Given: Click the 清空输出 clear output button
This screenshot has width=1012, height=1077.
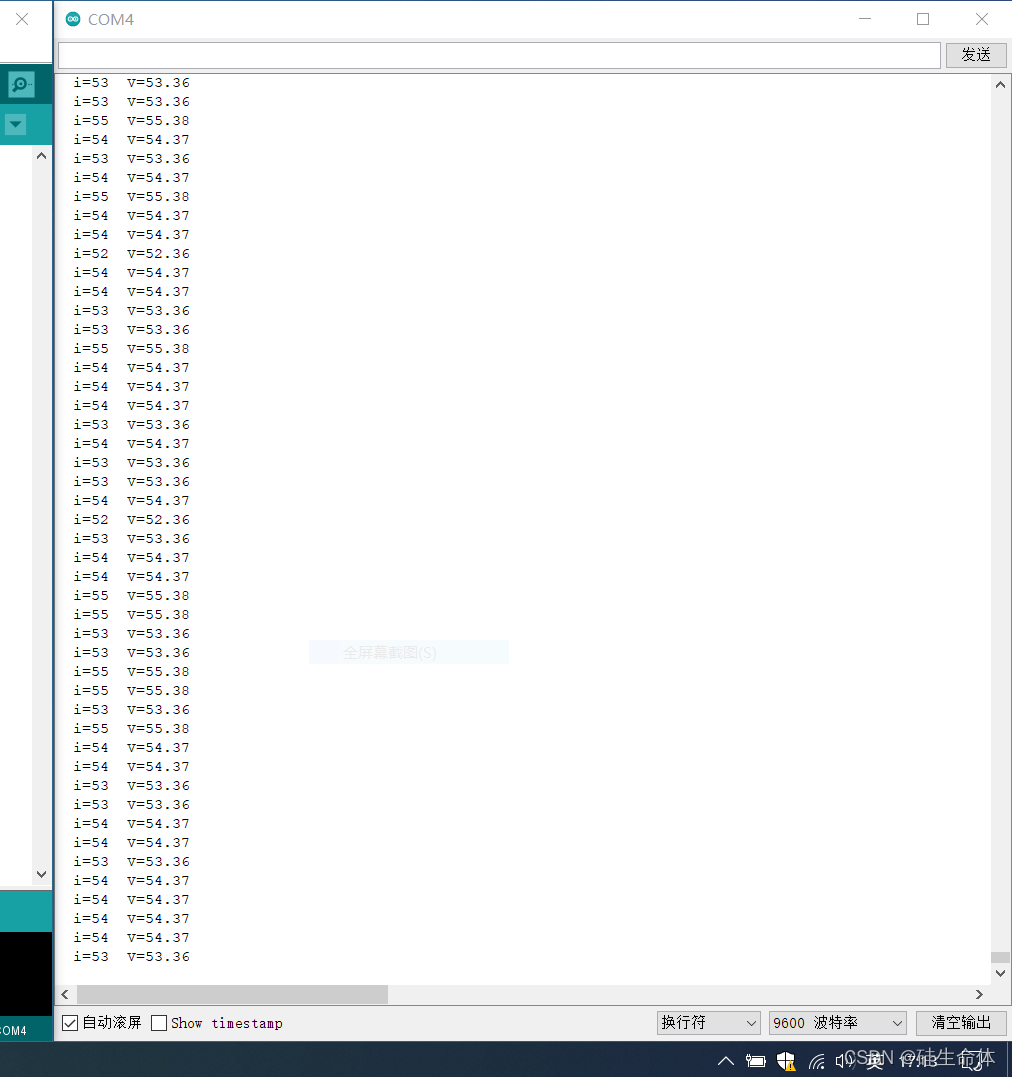Looking at the screenshot, I should 961,1023.
